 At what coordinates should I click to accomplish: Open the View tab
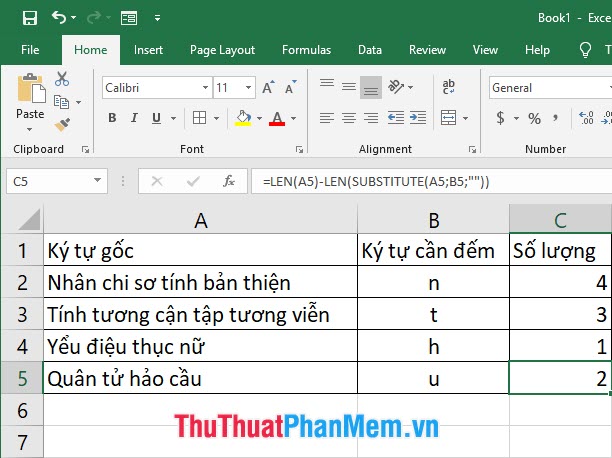click(485, 50)
